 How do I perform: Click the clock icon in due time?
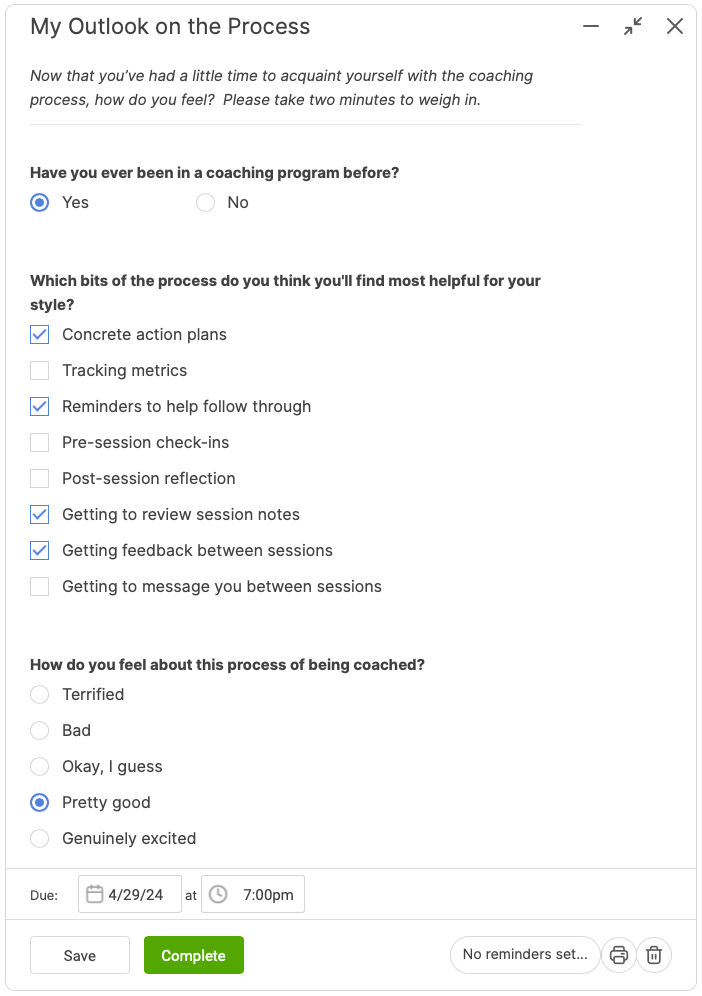[218, 894]
